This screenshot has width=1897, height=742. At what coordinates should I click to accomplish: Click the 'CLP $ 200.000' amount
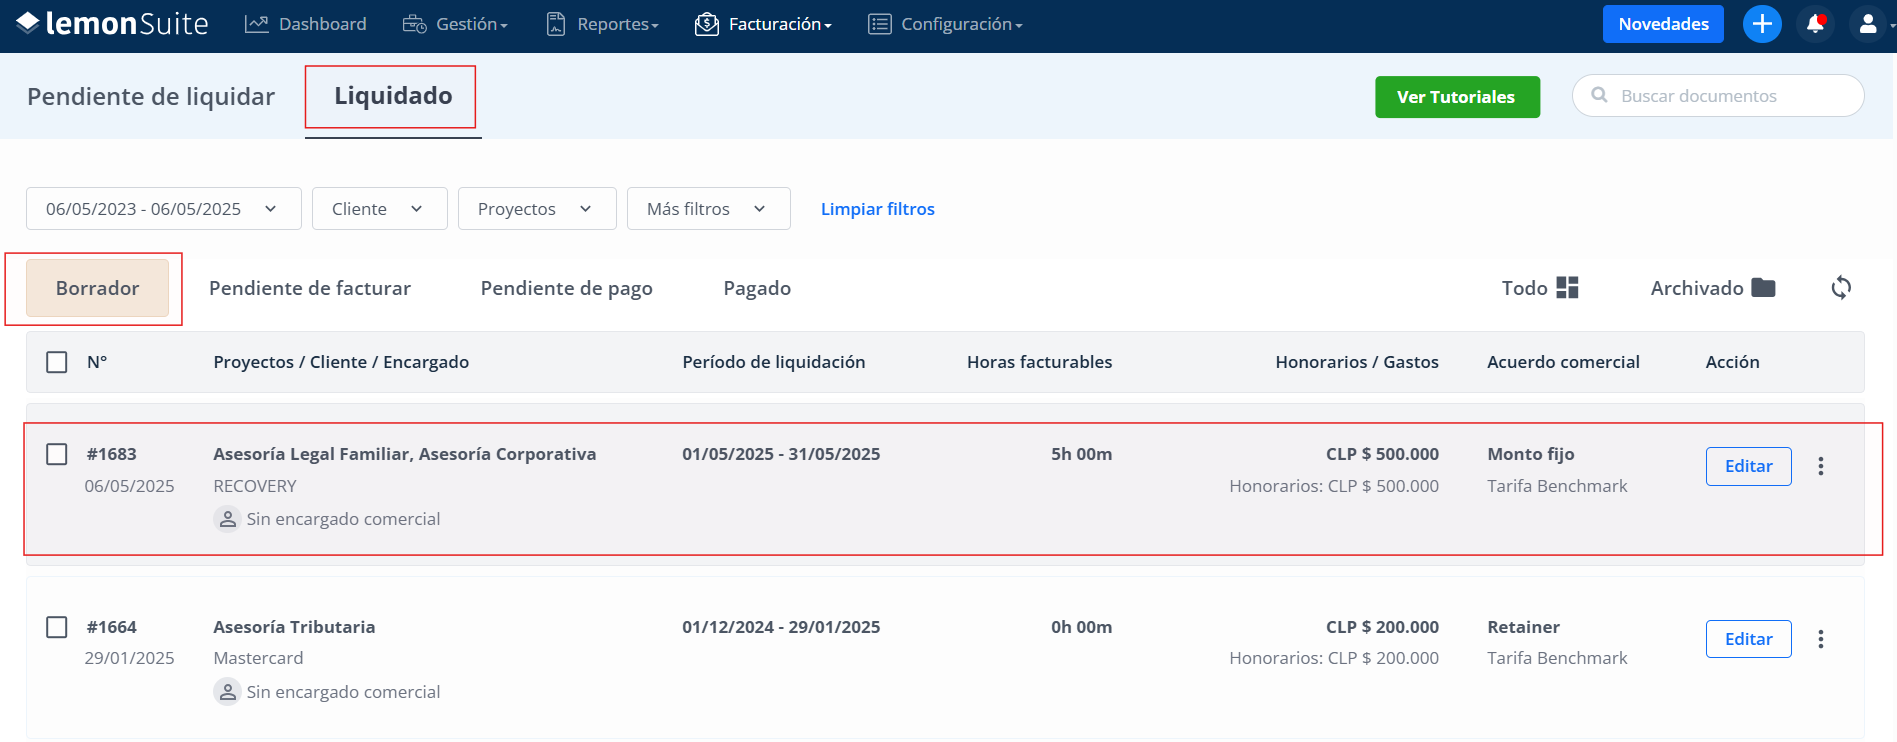[1382, 627]
